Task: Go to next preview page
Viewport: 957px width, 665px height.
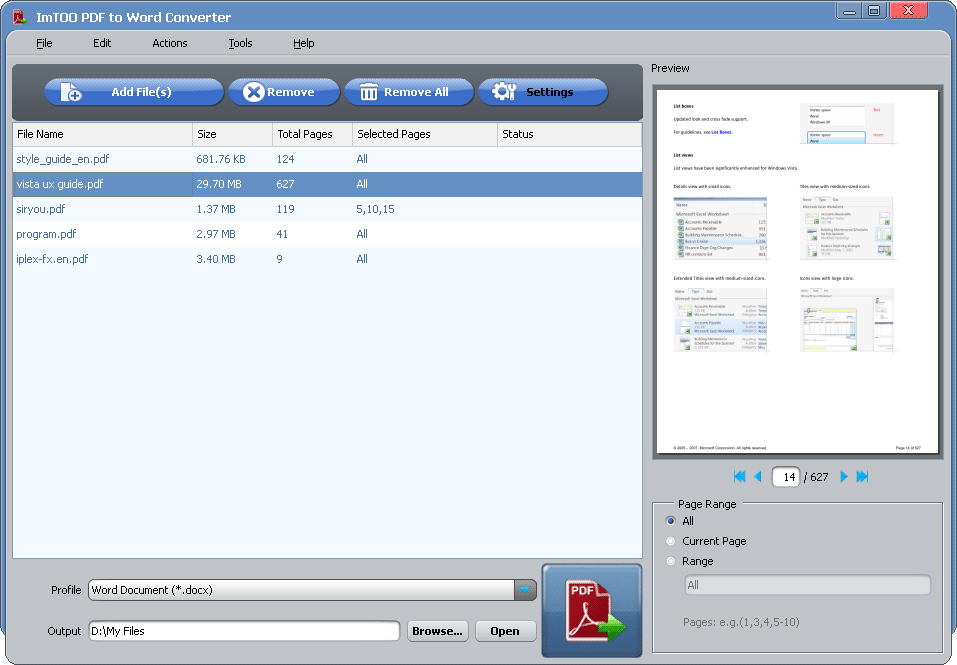Action: coord(843,476)
